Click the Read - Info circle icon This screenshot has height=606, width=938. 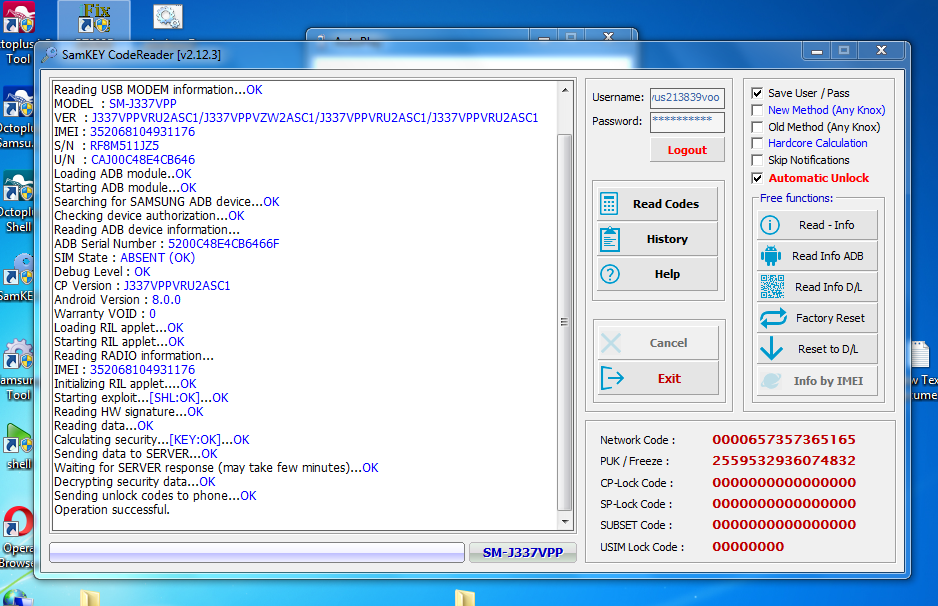click(770, 225)
